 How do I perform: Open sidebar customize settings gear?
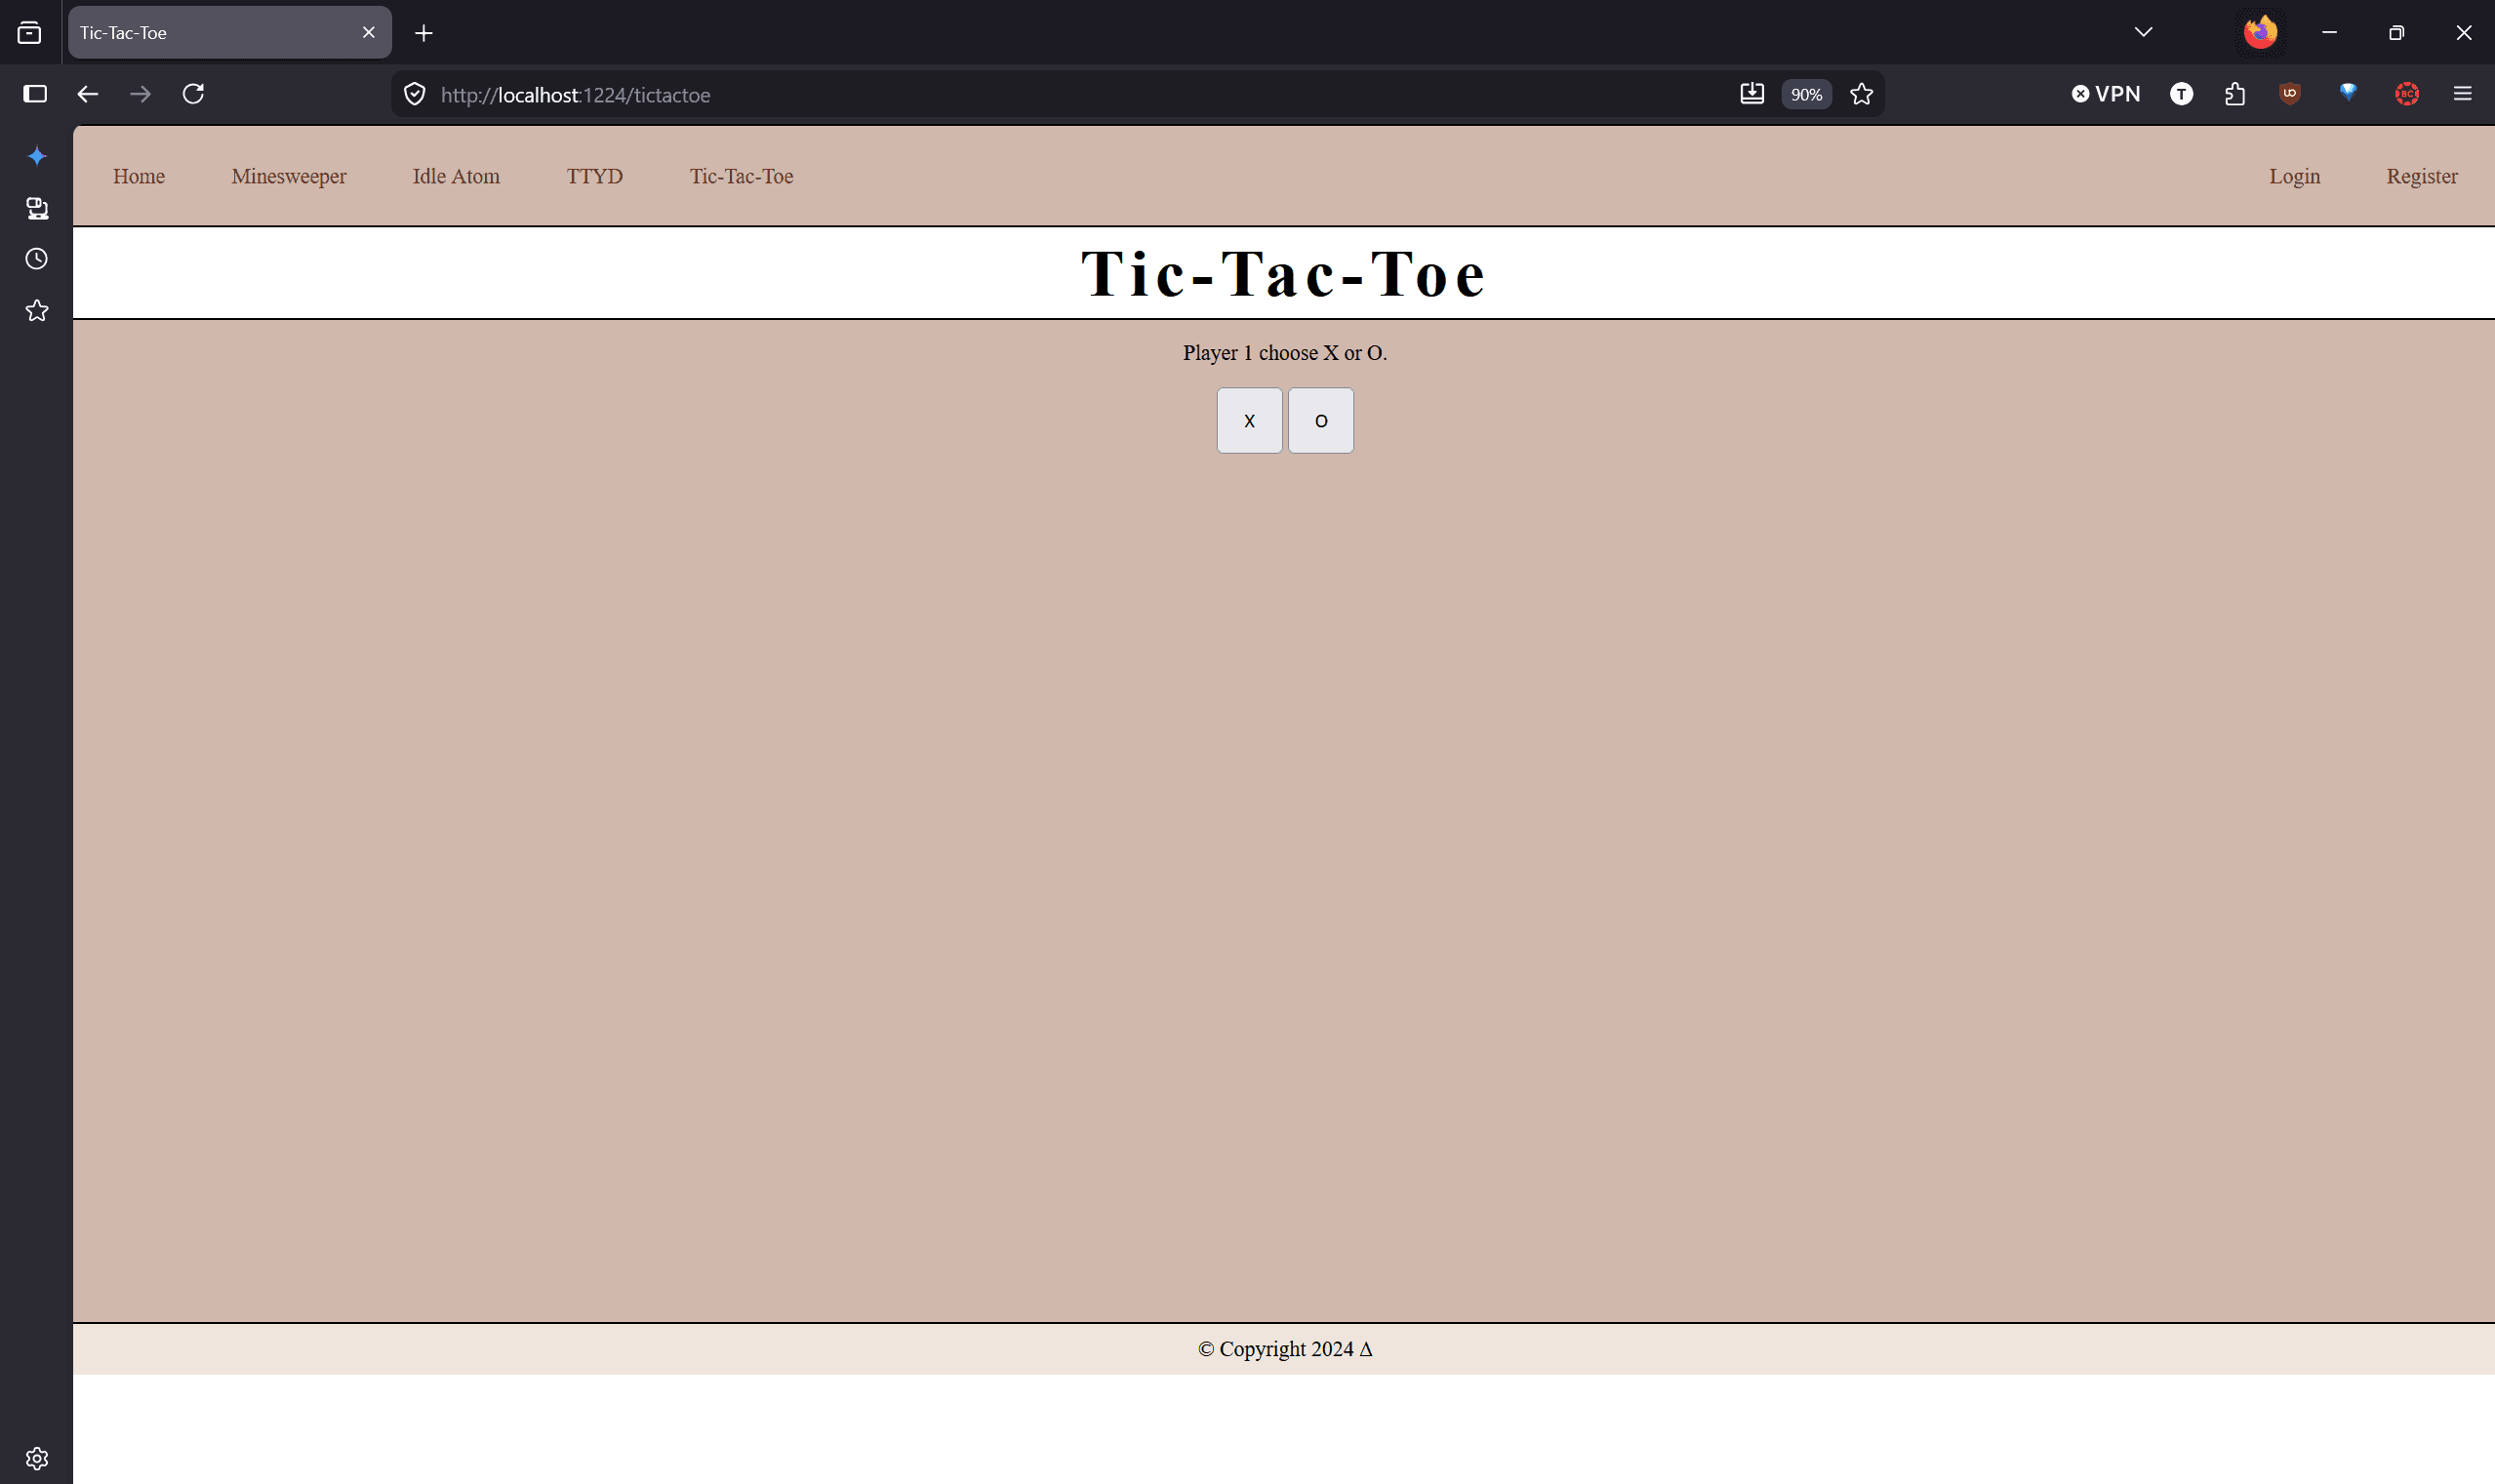[x=37, y=1458]
